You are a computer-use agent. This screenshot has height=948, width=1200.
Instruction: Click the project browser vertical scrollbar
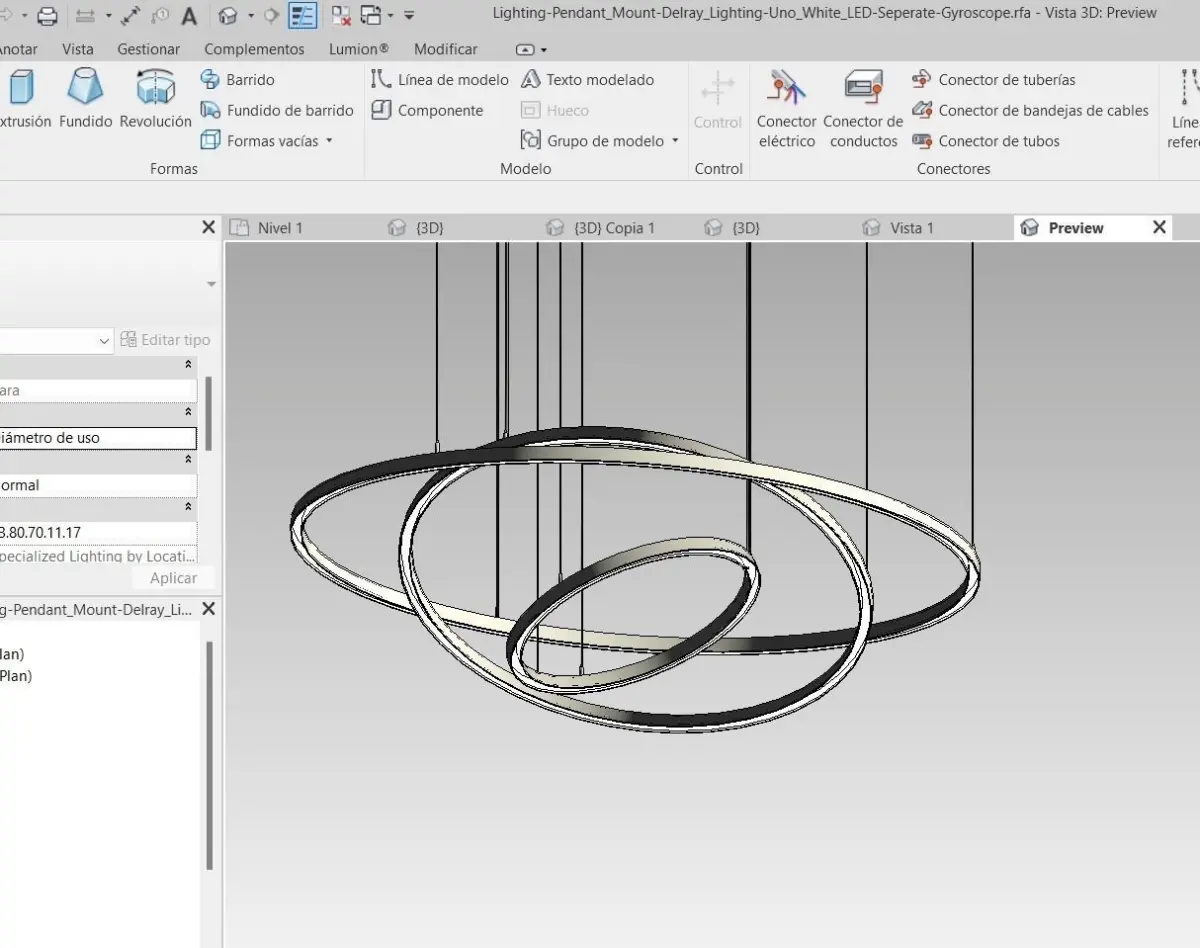[209, 755]
